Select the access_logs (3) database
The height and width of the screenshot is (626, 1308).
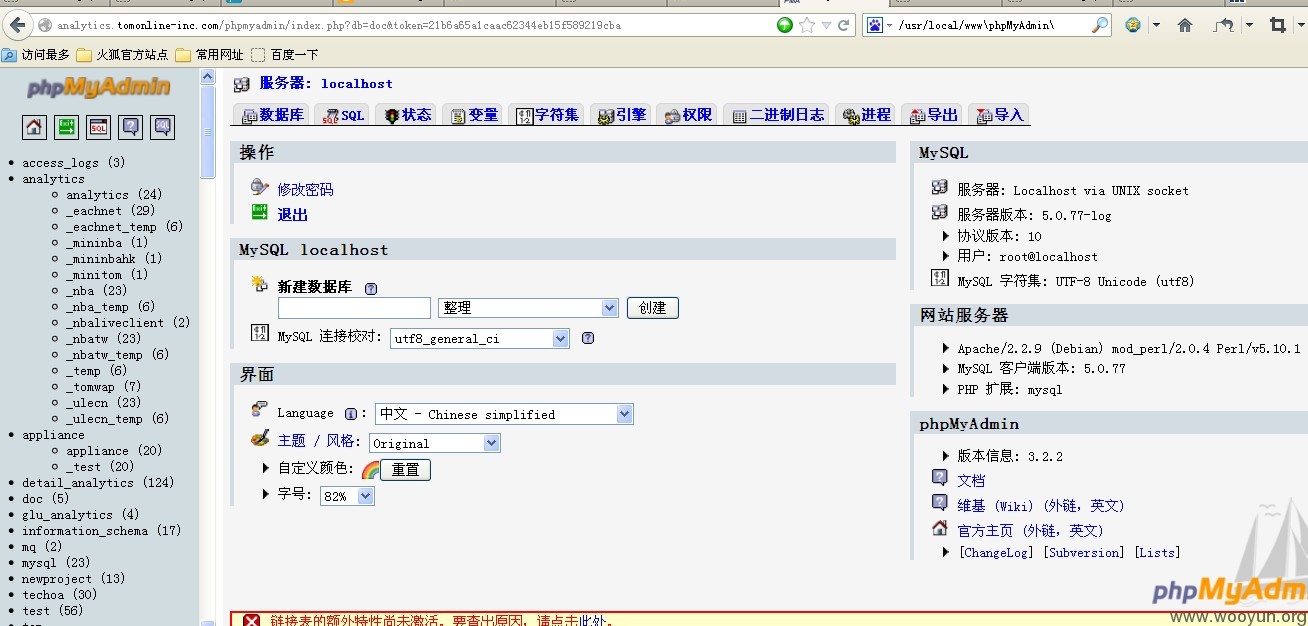tap(74, 163)
